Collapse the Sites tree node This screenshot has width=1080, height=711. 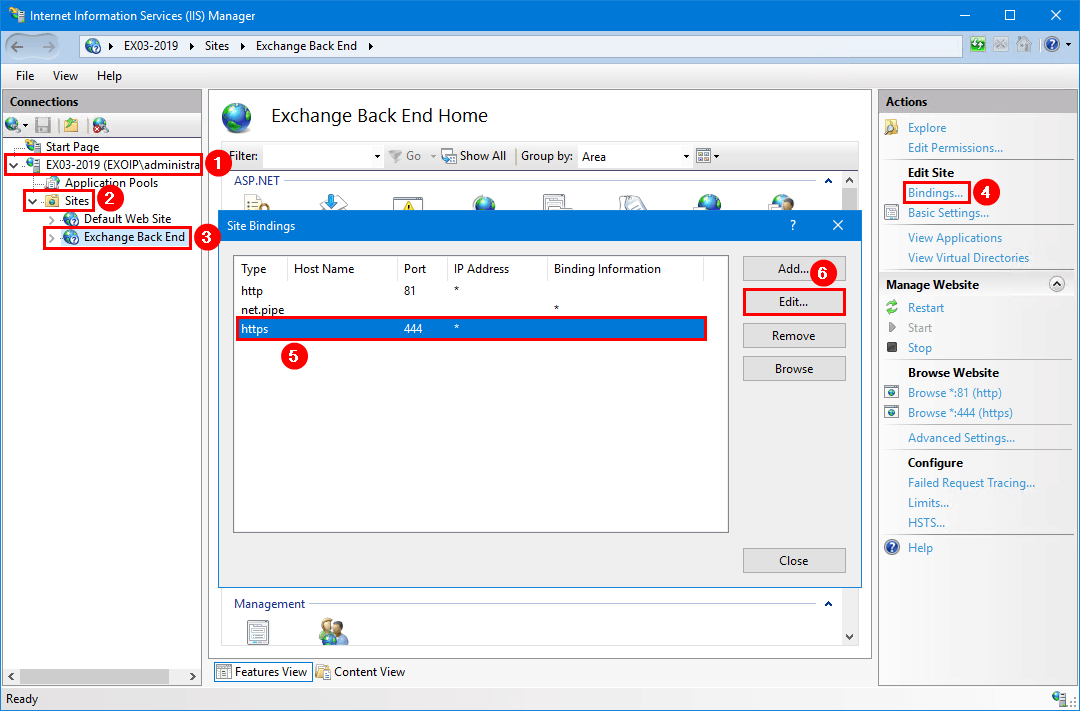[32, 201]
